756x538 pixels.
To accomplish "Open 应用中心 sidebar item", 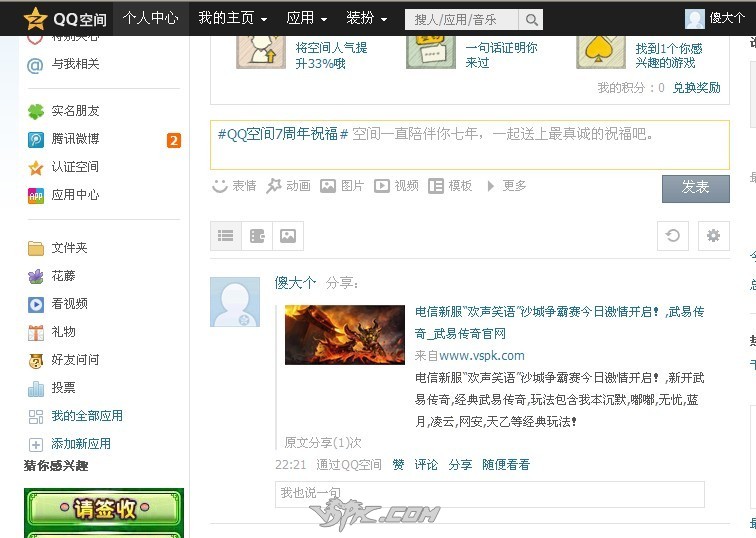I will pyautogui.click(x=75, y=195).
